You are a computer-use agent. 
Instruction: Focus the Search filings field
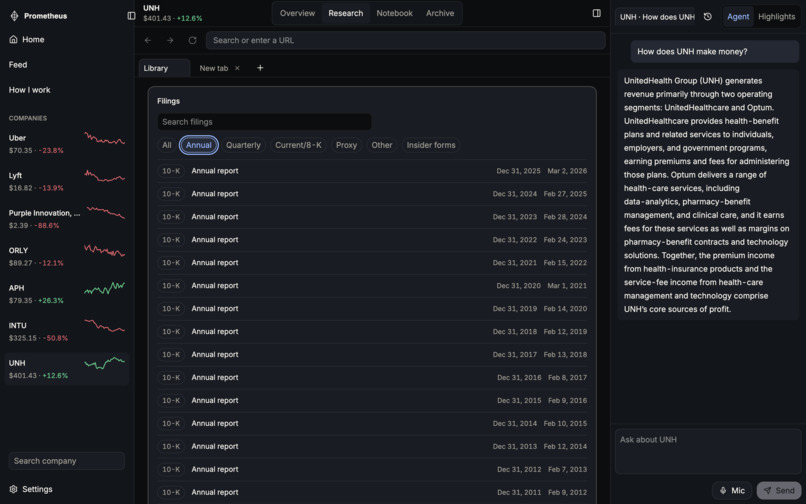click(x=264, y=122)
